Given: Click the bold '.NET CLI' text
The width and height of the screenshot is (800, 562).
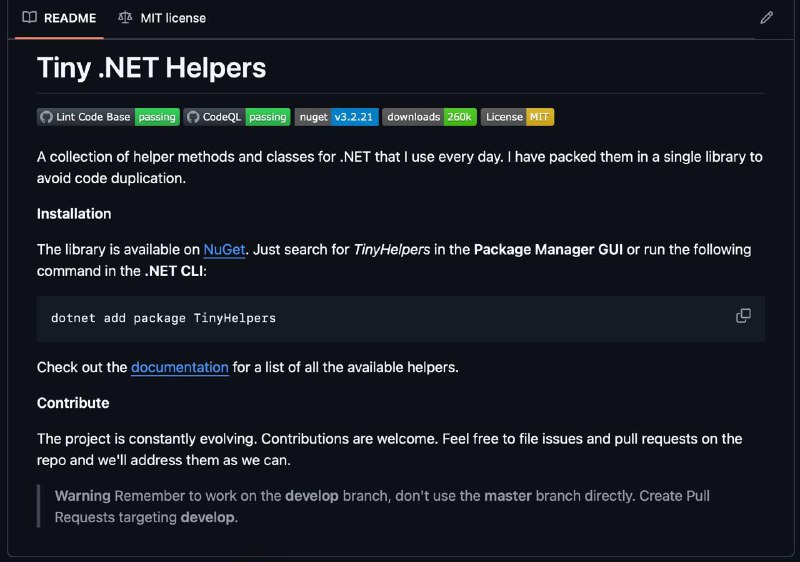Looking at the screenshot, I should [174, 271].
